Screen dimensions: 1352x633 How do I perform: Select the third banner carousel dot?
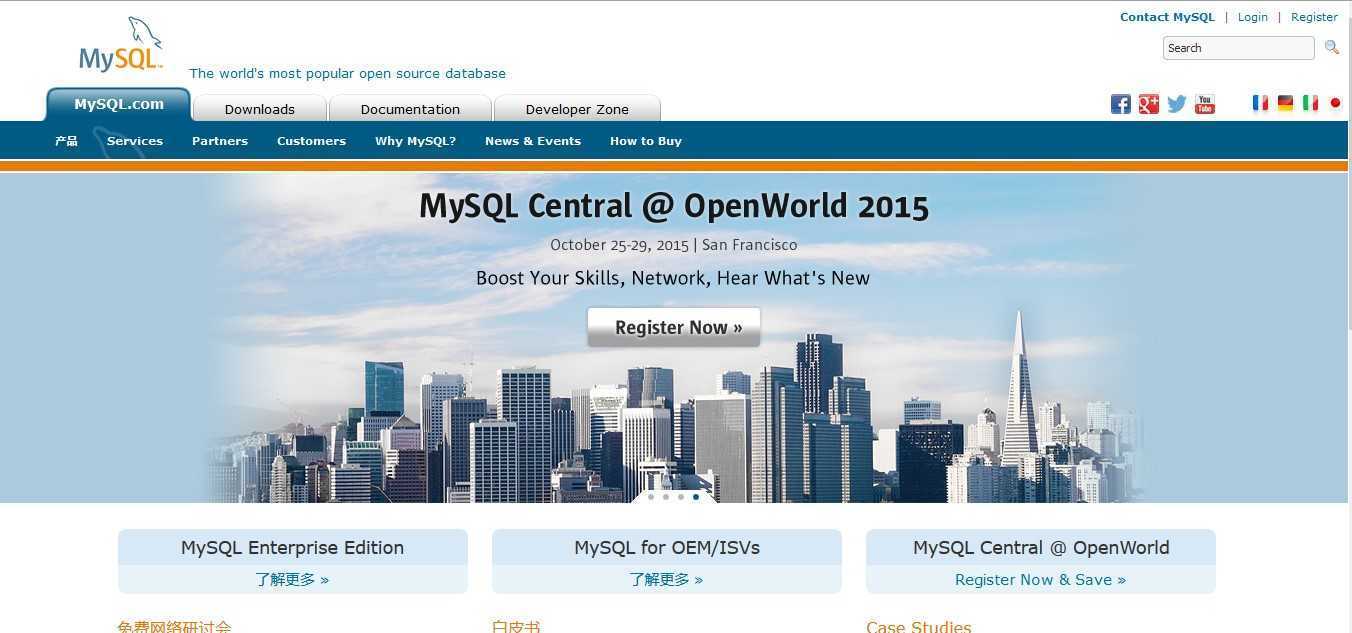point(681,497)
